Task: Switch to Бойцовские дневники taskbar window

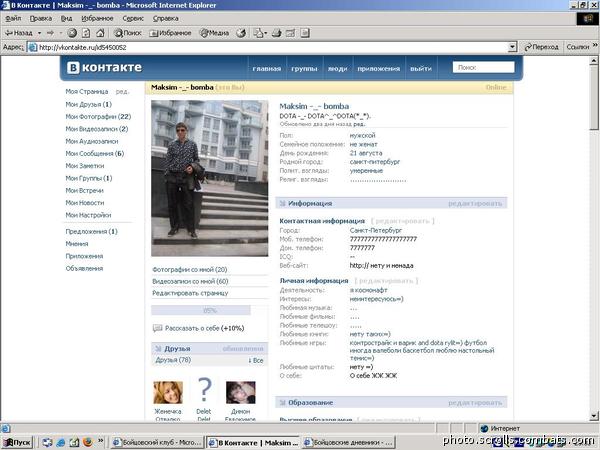Action: [349, 442]
